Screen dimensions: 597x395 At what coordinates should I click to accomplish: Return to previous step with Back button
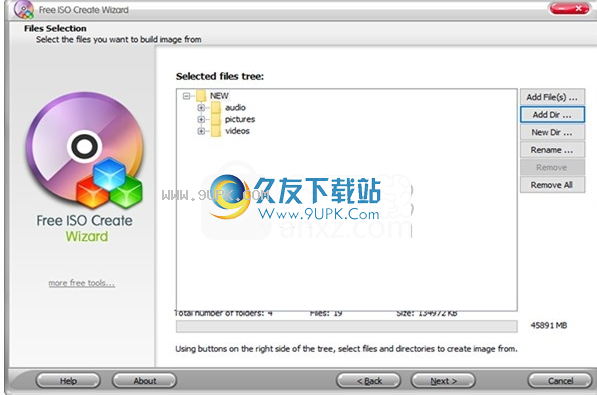(x=369, y=381)
